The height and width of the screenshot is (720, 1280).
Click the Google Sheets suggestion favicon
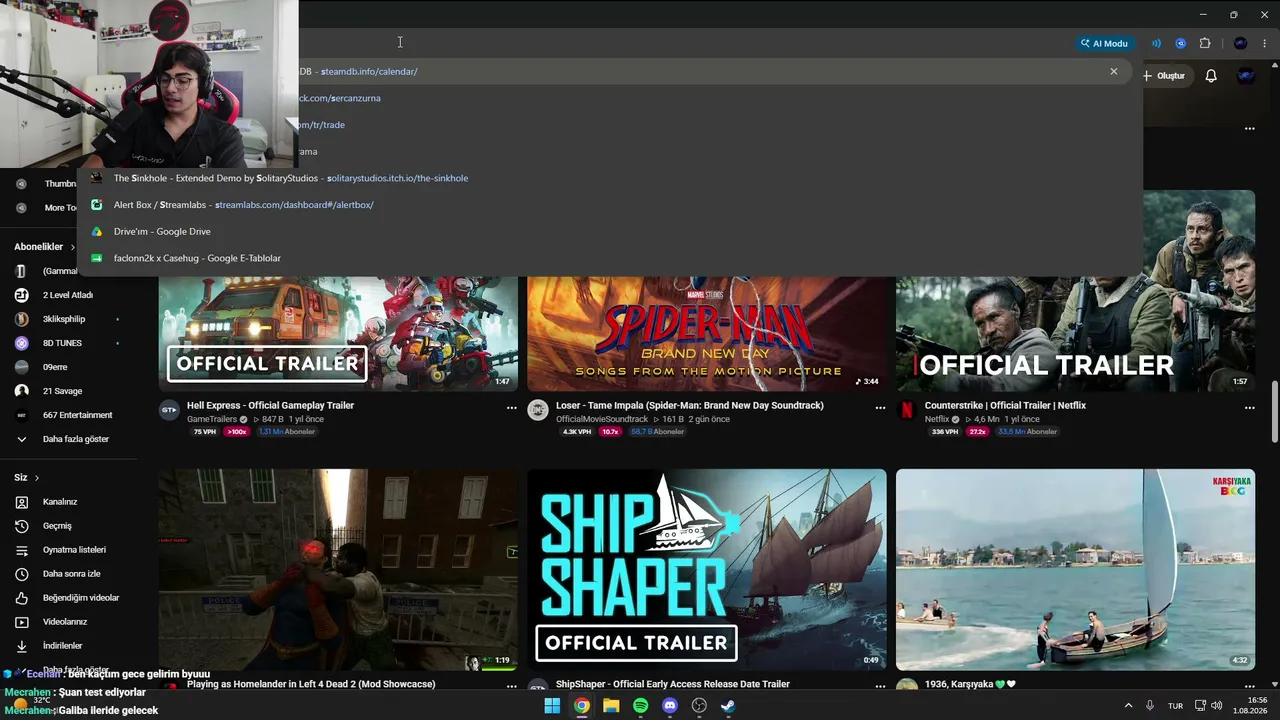tap(97, 258)
